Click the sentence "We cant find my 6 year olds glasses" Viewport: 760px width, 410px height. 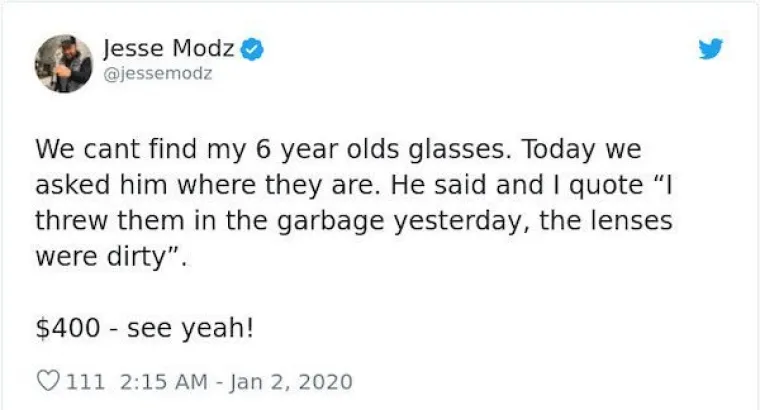[x=258, y=149]
